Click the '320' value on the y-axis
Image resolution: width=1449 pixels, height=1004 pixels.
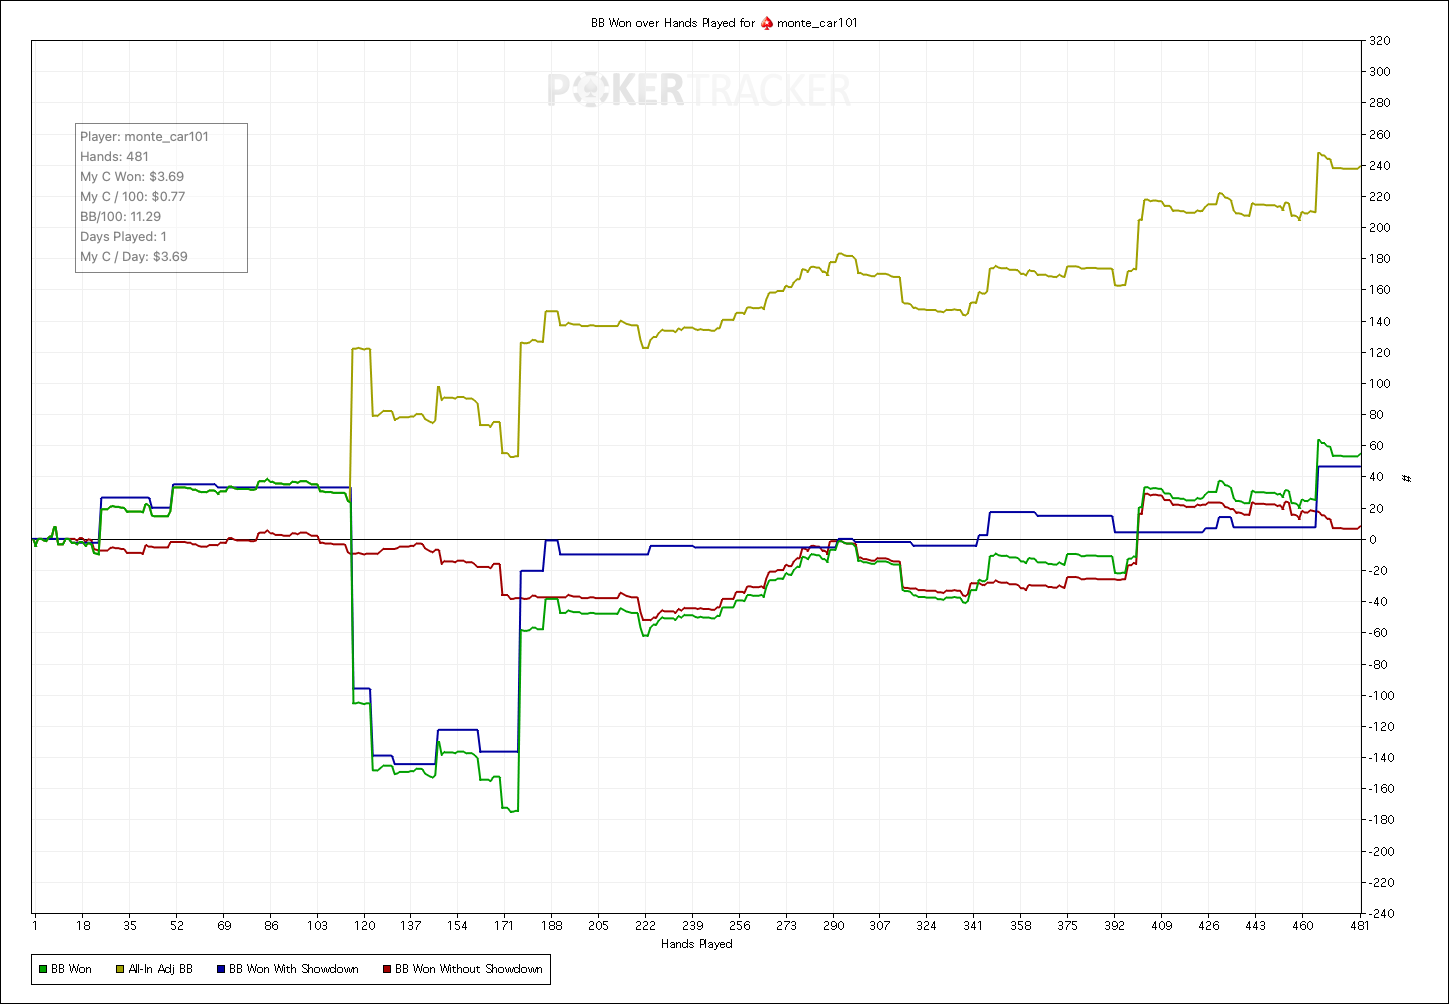[1379, 41]
